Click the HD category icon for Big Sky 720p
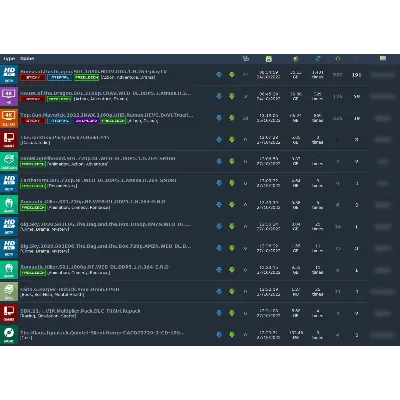Viewport: 400px width, 400px height. [x=9, y=248]
